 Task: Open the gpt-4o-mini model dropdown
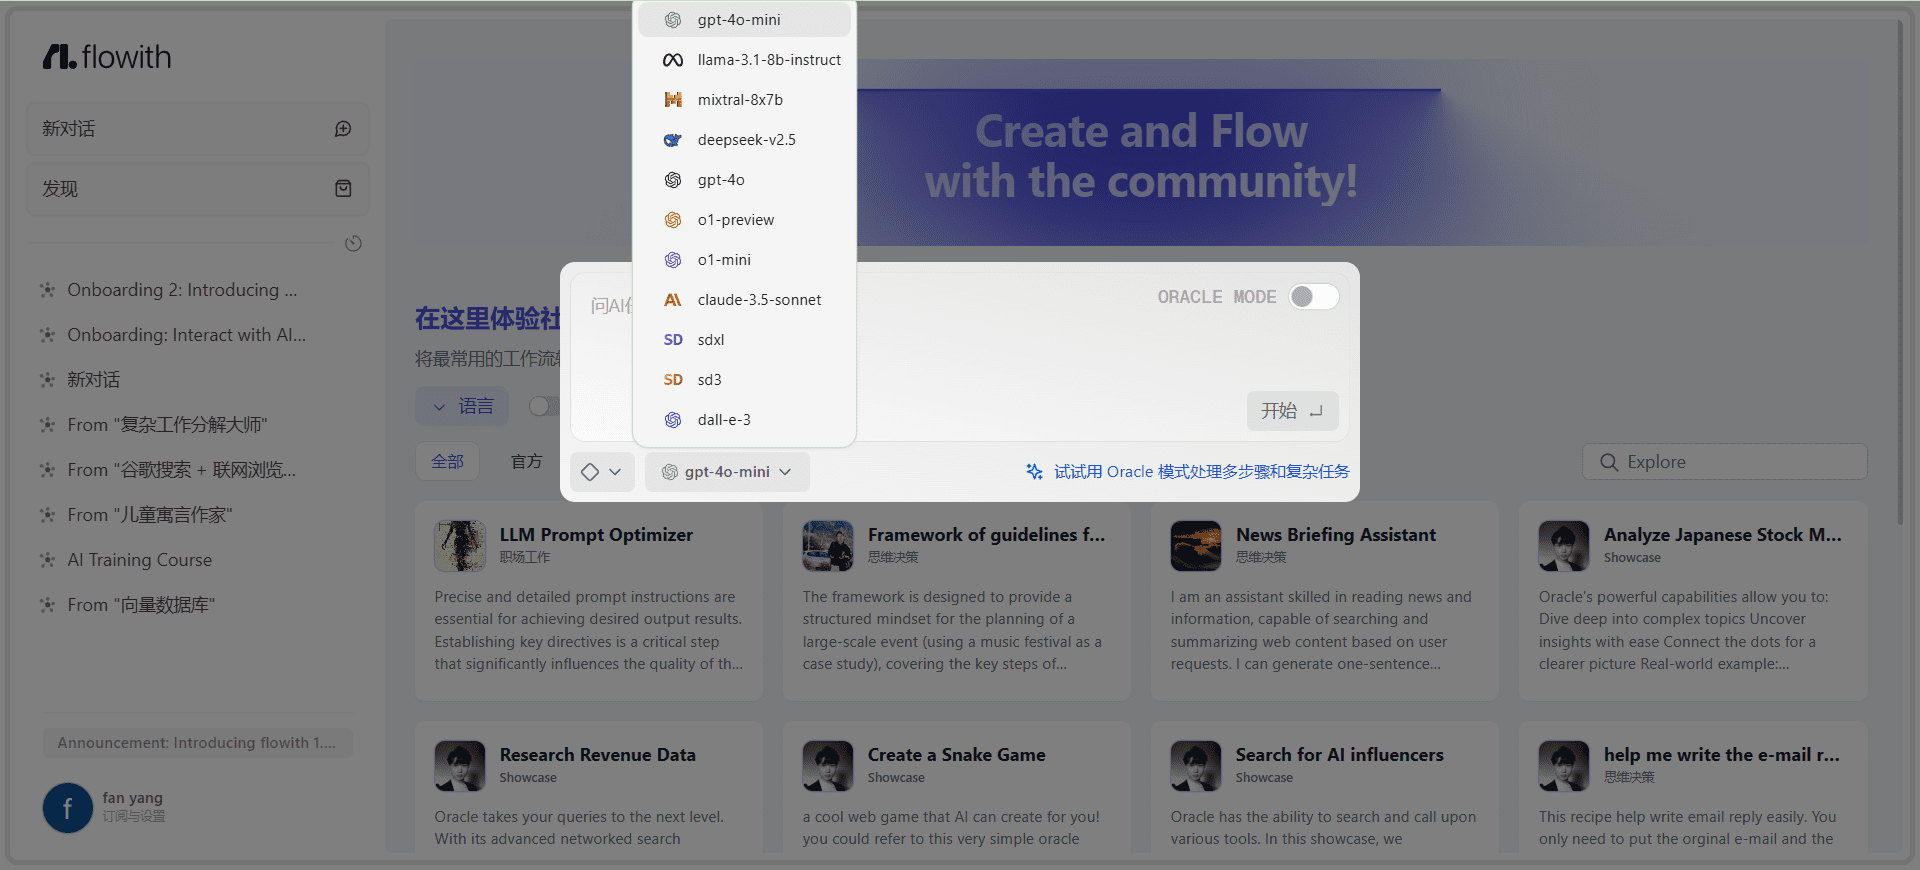727,472
